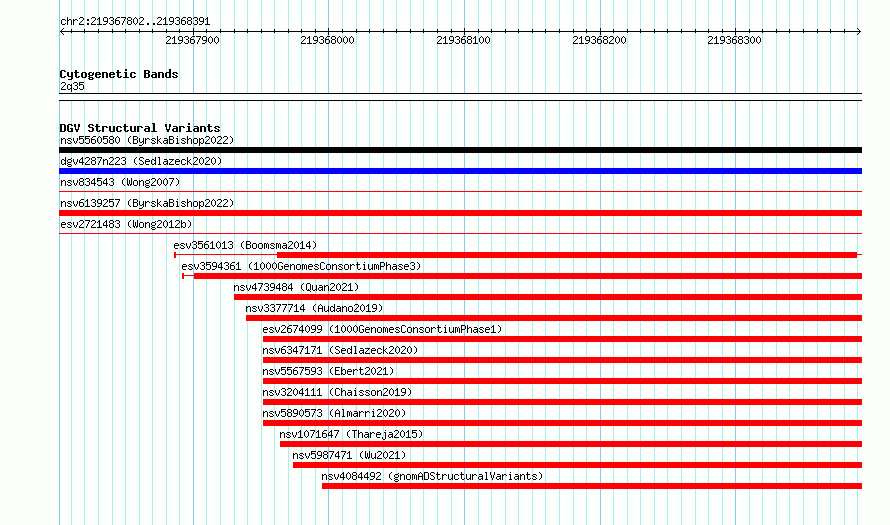The width and height of the screenshot is (890, 525).
Task: Click the esv2721483 (Wong2012b) label
Action: pos(126,224)
